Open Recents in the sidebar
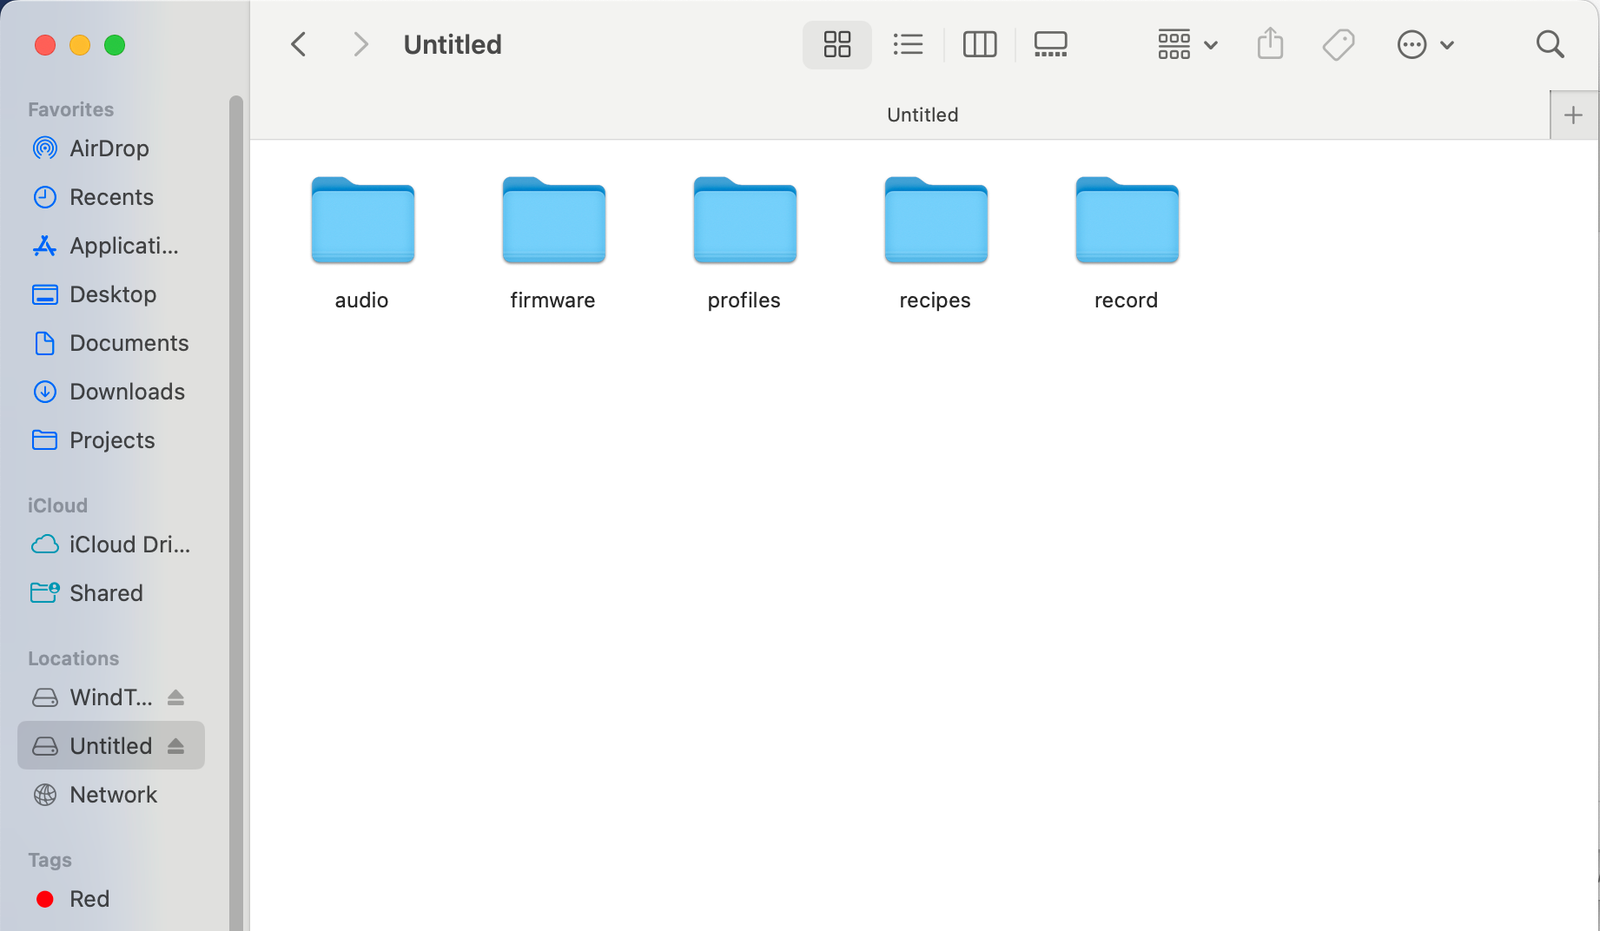Screen dimensions: 1600x931 tap(111, 197)
